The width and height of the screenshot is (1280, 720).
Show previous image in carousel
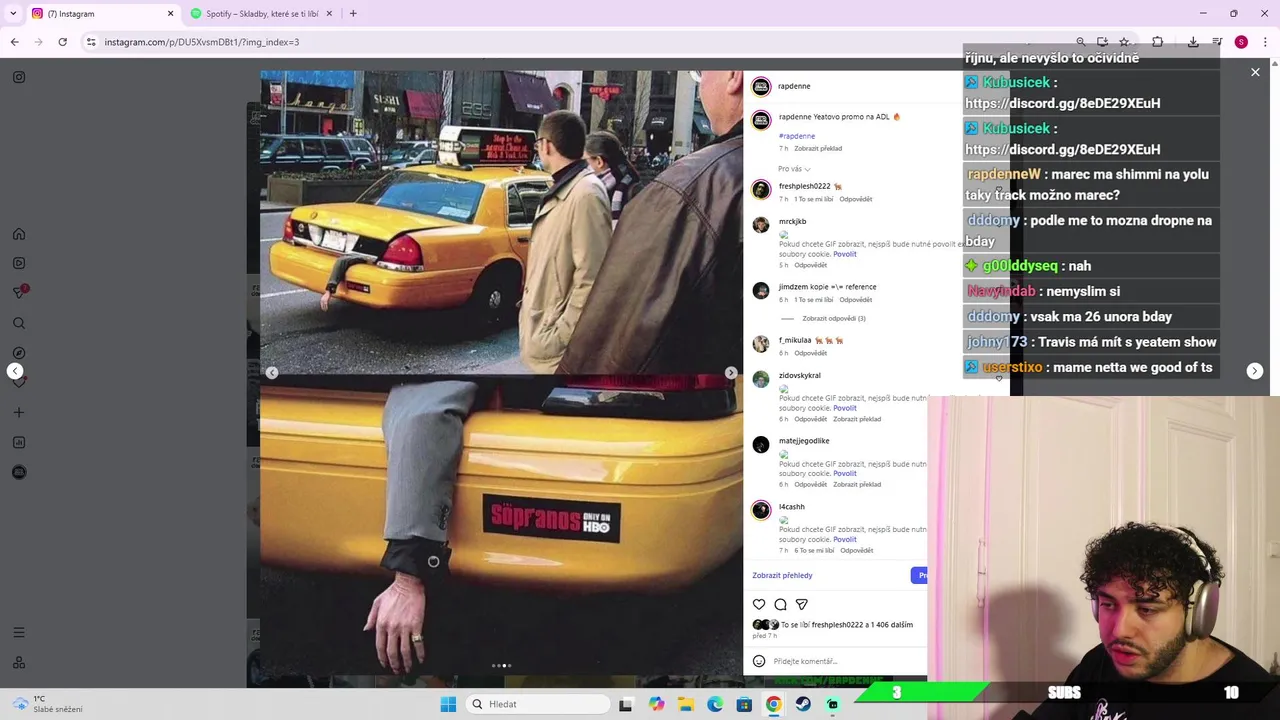tap(272, 373)
